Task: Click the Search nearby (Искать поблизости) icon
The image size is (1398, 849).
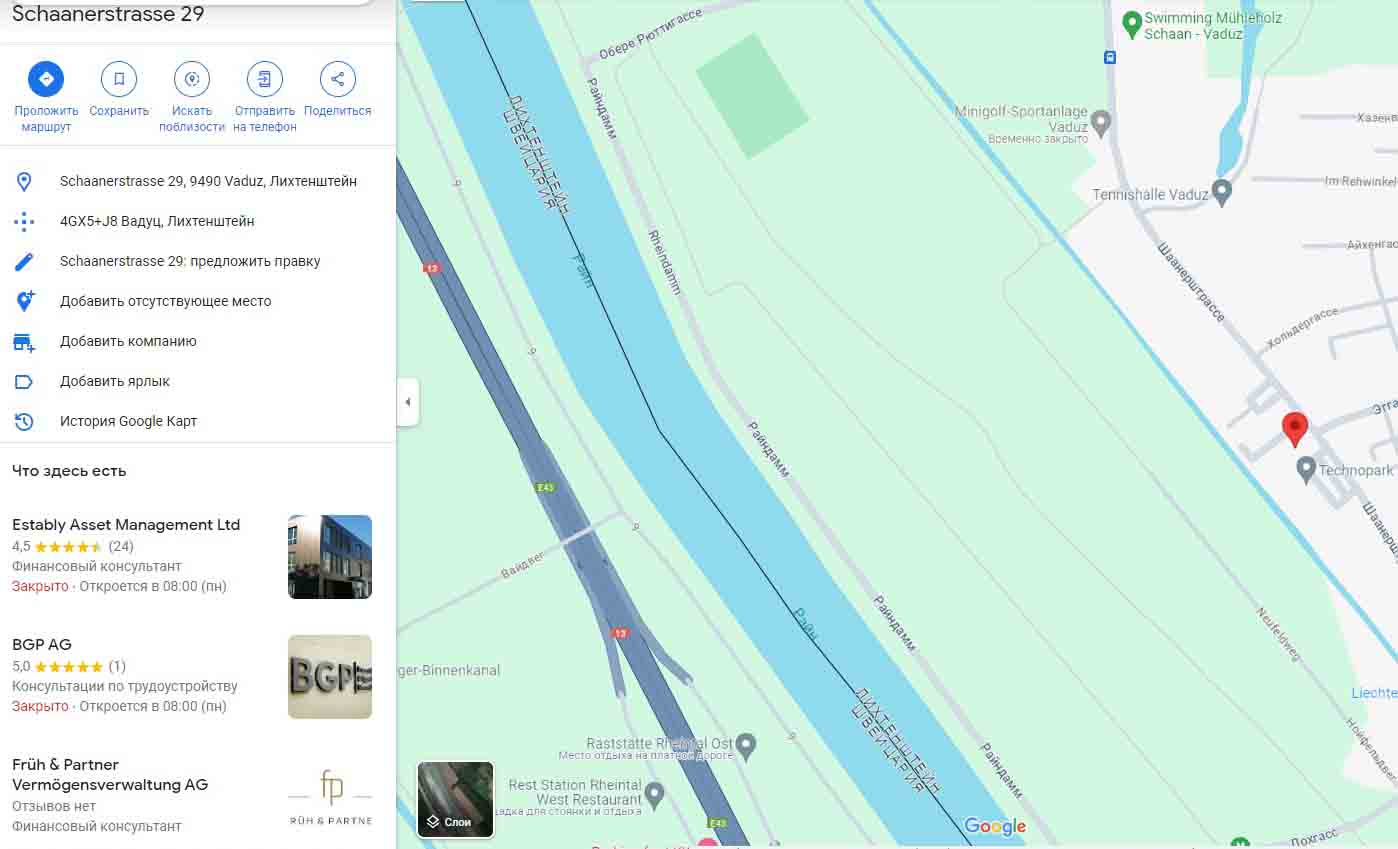Action: tap(192, 79)
